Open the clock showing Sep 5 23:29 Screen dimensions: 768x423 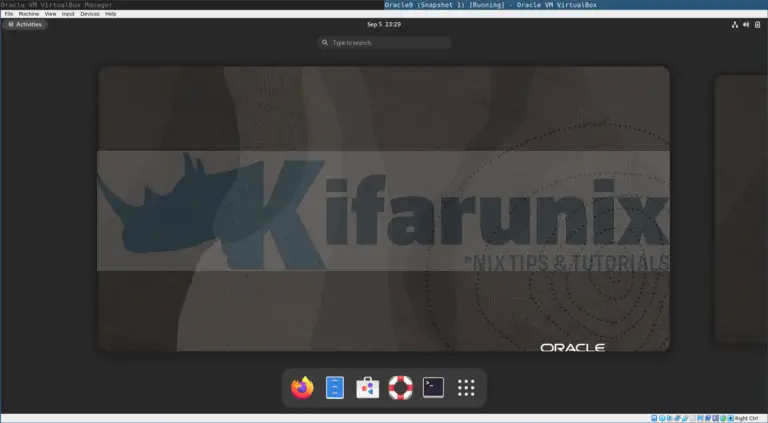384,23
